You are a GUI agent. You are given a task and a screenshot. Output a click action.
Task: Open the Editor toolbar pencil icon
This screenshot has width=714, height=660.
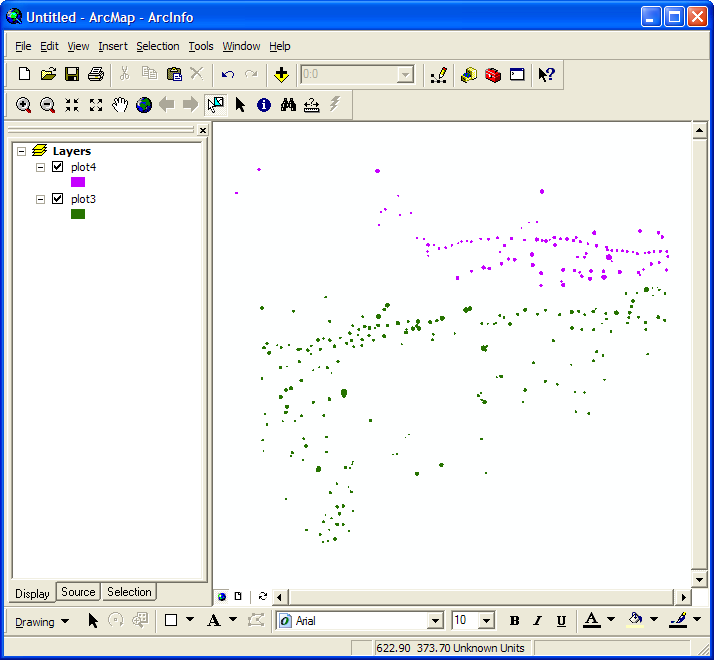click(439, 75)
